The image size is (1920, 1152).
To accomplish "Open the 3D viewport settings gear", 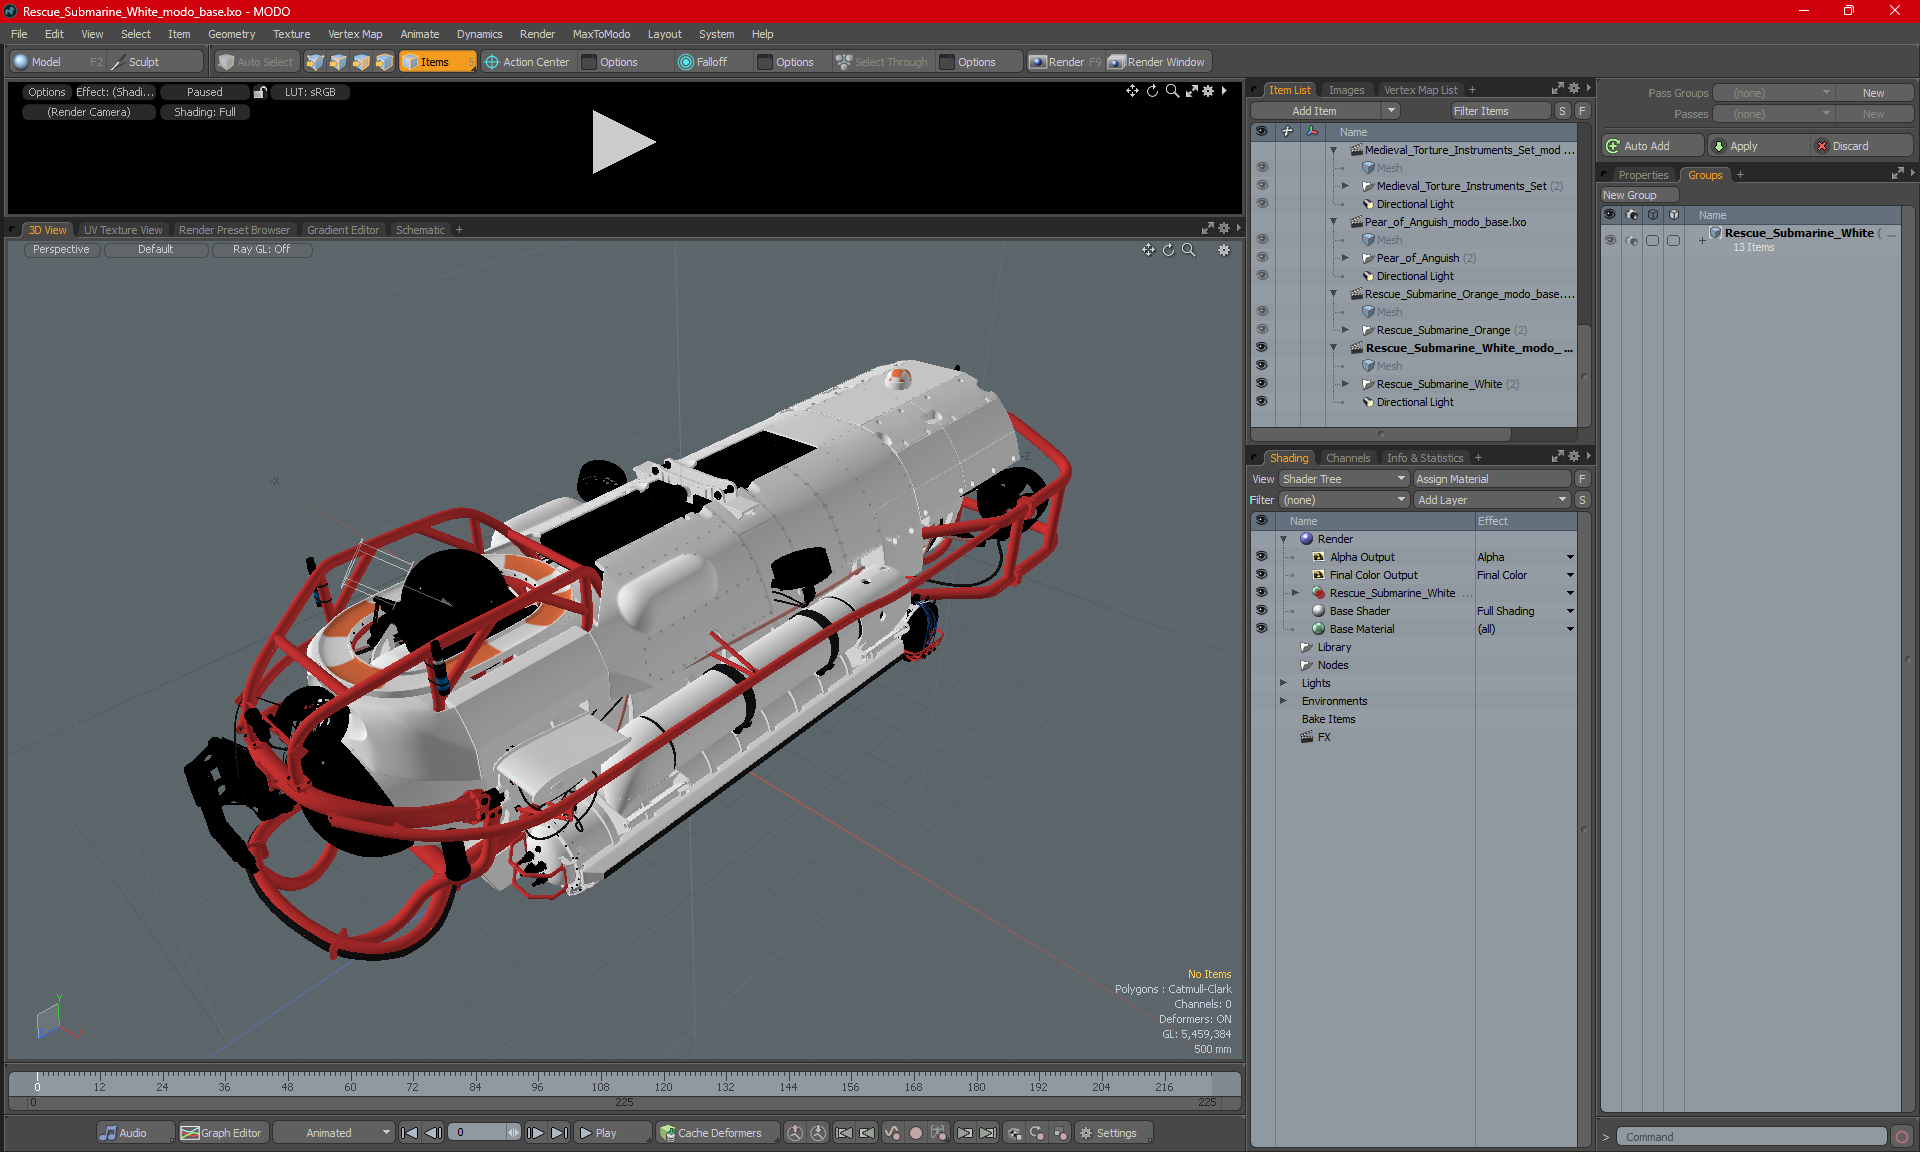I will pos(1224,250).
